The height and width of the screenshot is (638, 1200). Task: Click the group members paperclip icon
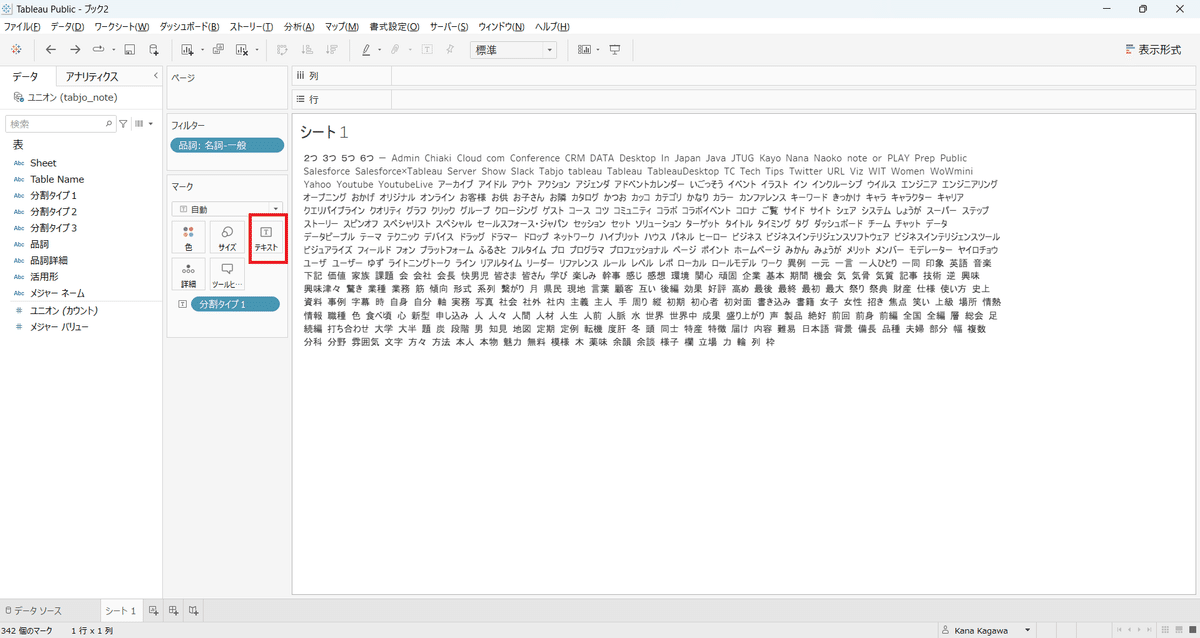[396, 50]
